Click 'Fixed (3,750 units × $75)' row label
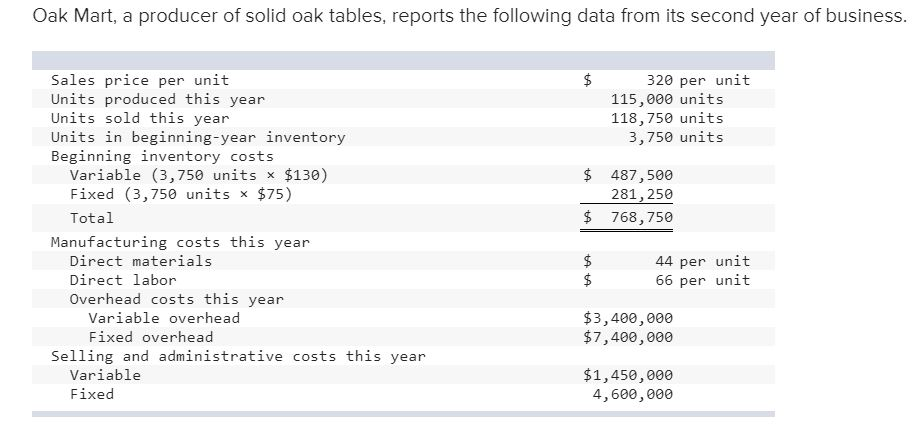The width and height of the screenshot is (914, 444). pos(181,194)
